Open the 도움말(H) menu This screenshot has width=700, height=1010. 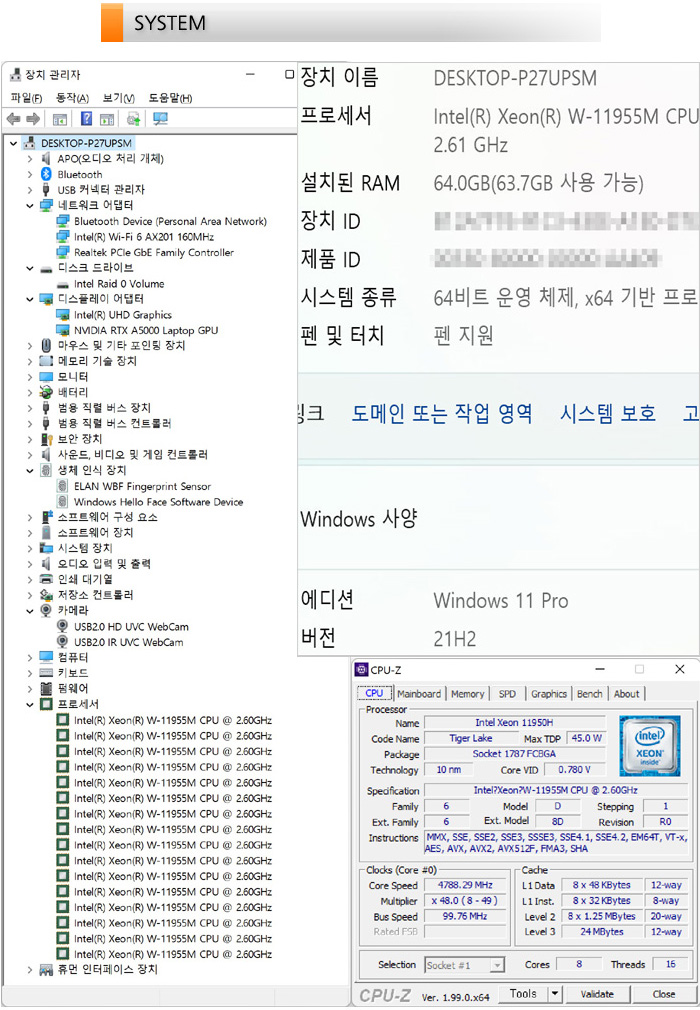click(170, 98)
